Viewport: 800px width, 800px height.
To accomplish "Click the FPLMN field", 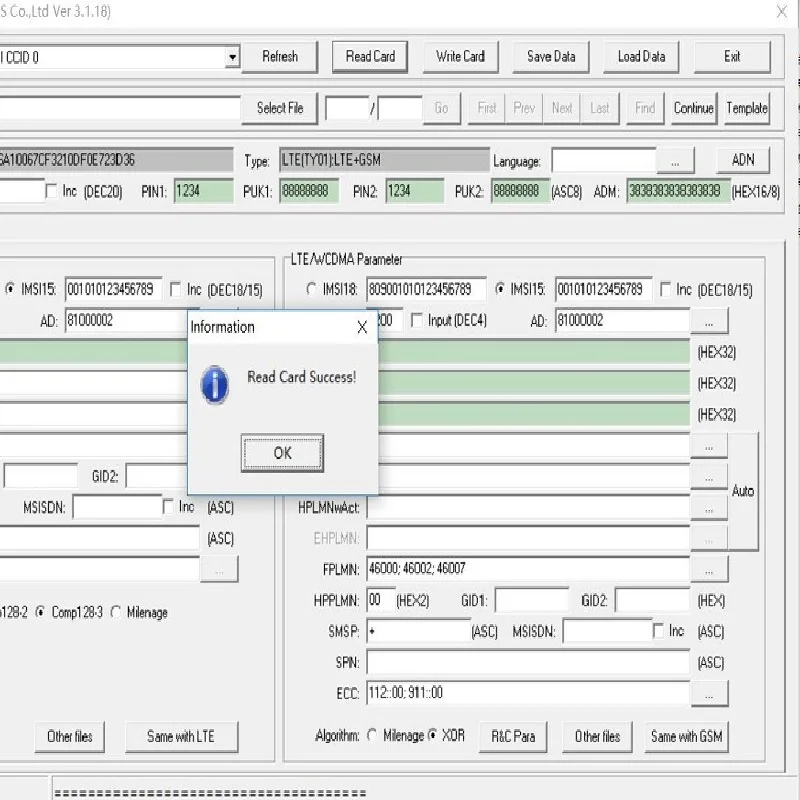I will click(x=528, y=568).
